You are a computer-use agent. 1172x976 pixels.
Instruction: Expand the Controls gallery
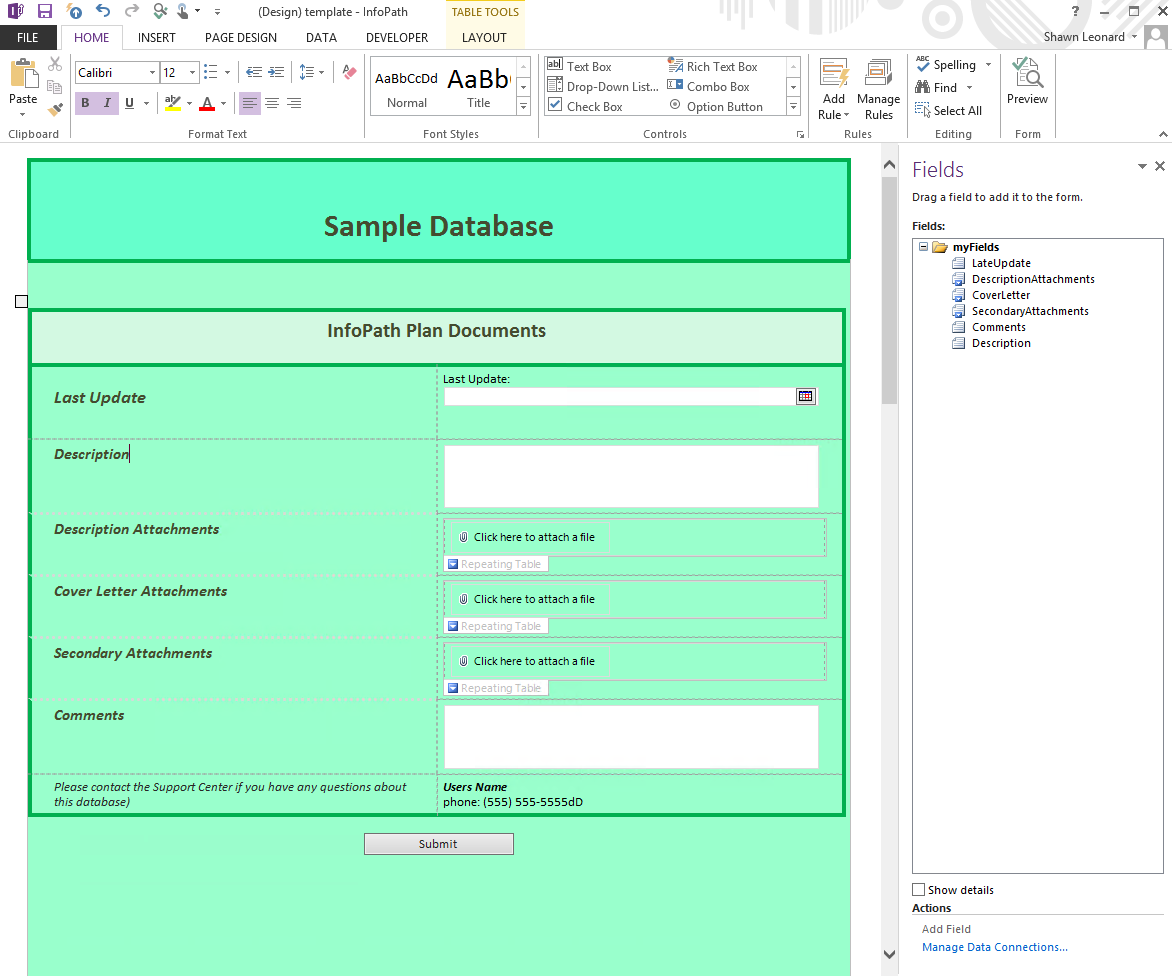point(794,107)
